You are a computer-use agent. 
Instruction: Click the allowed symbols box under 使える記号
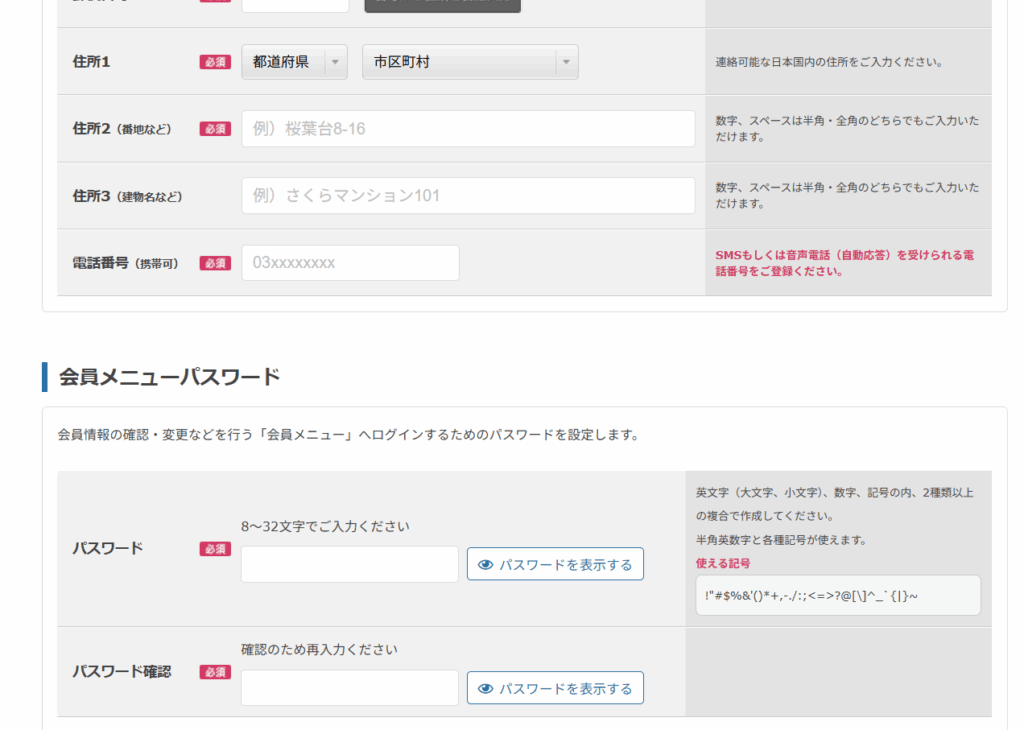pos(838,596)
